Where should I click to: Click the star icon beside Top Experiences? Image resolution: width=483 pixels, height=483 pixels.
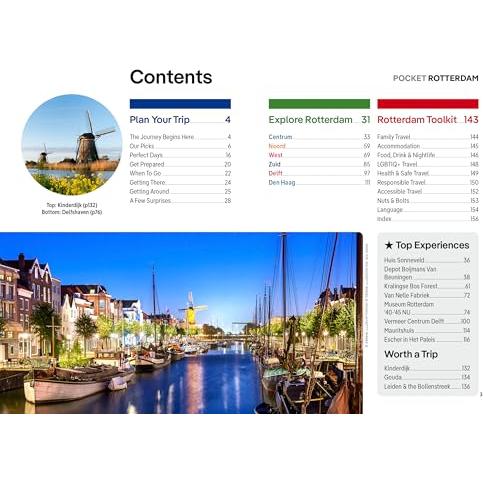coord(389,245)
